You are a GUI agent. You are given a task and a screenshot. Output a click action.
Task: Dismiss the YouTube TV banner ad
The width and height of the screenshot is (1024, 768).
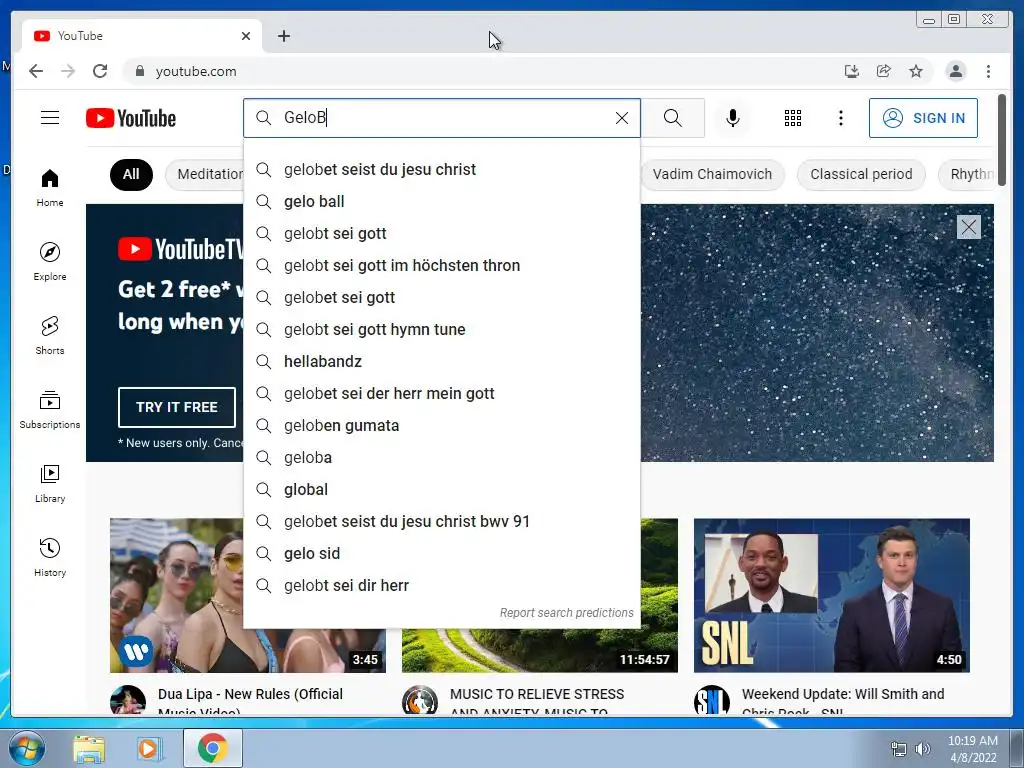tap(968, 227)
